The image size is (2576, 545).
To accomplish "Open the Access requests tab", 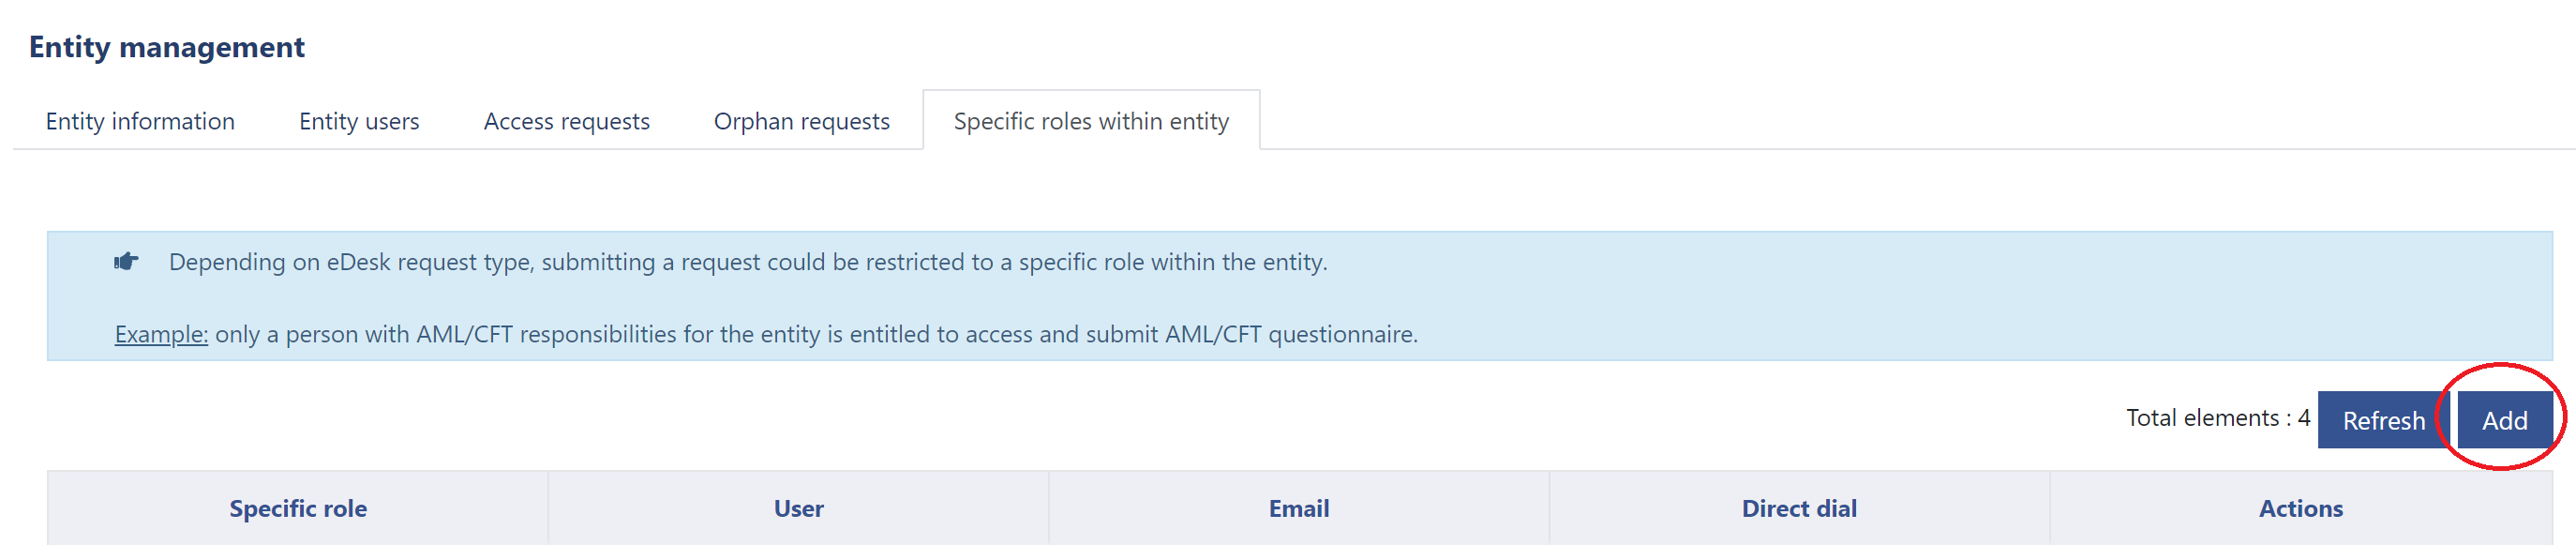I will click(x=566, y=121).
